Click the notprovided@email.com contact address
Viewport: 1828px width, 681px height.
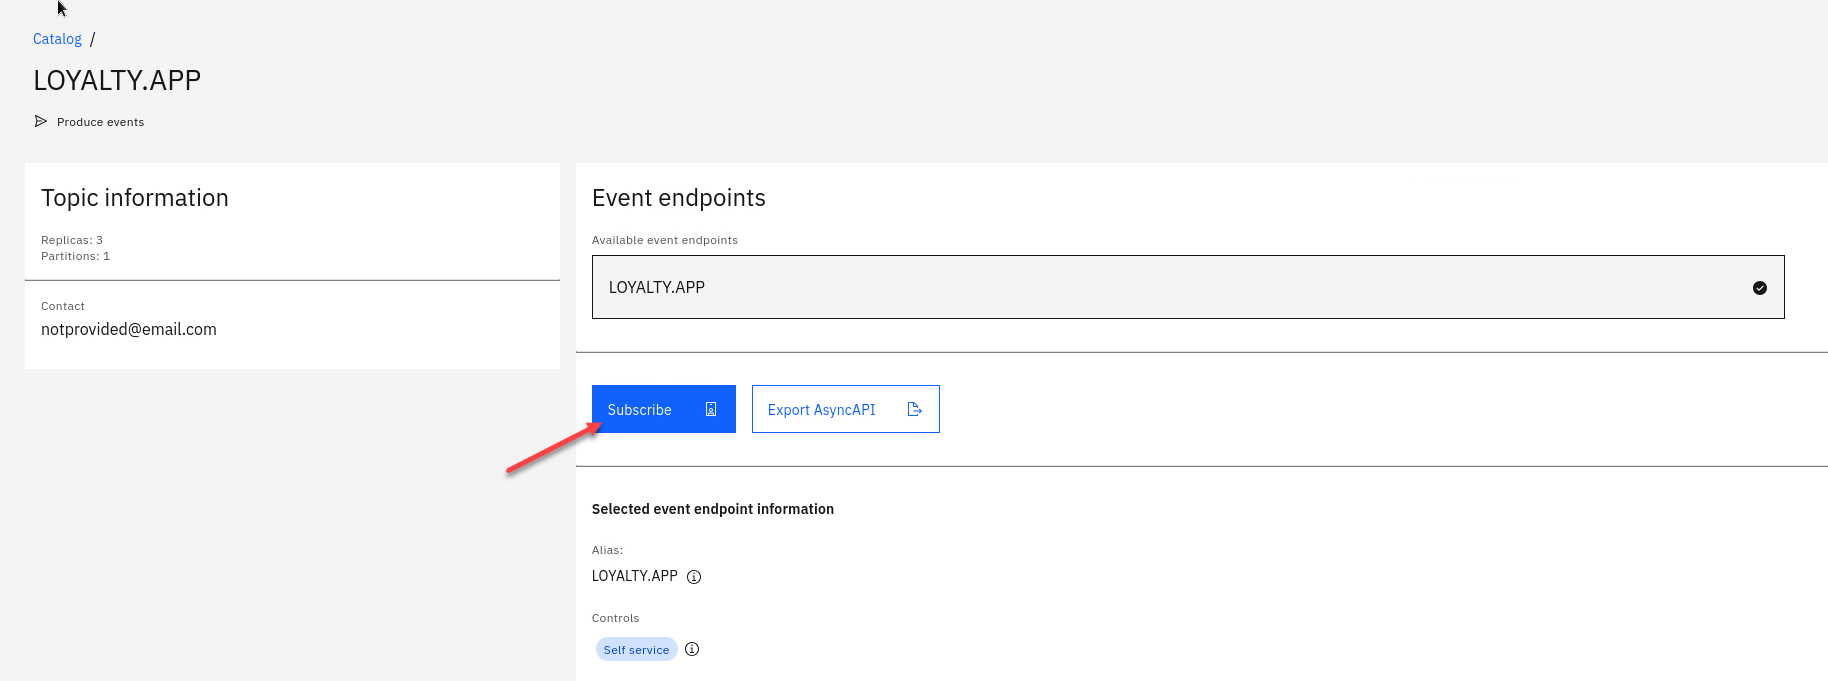point(129,329)
